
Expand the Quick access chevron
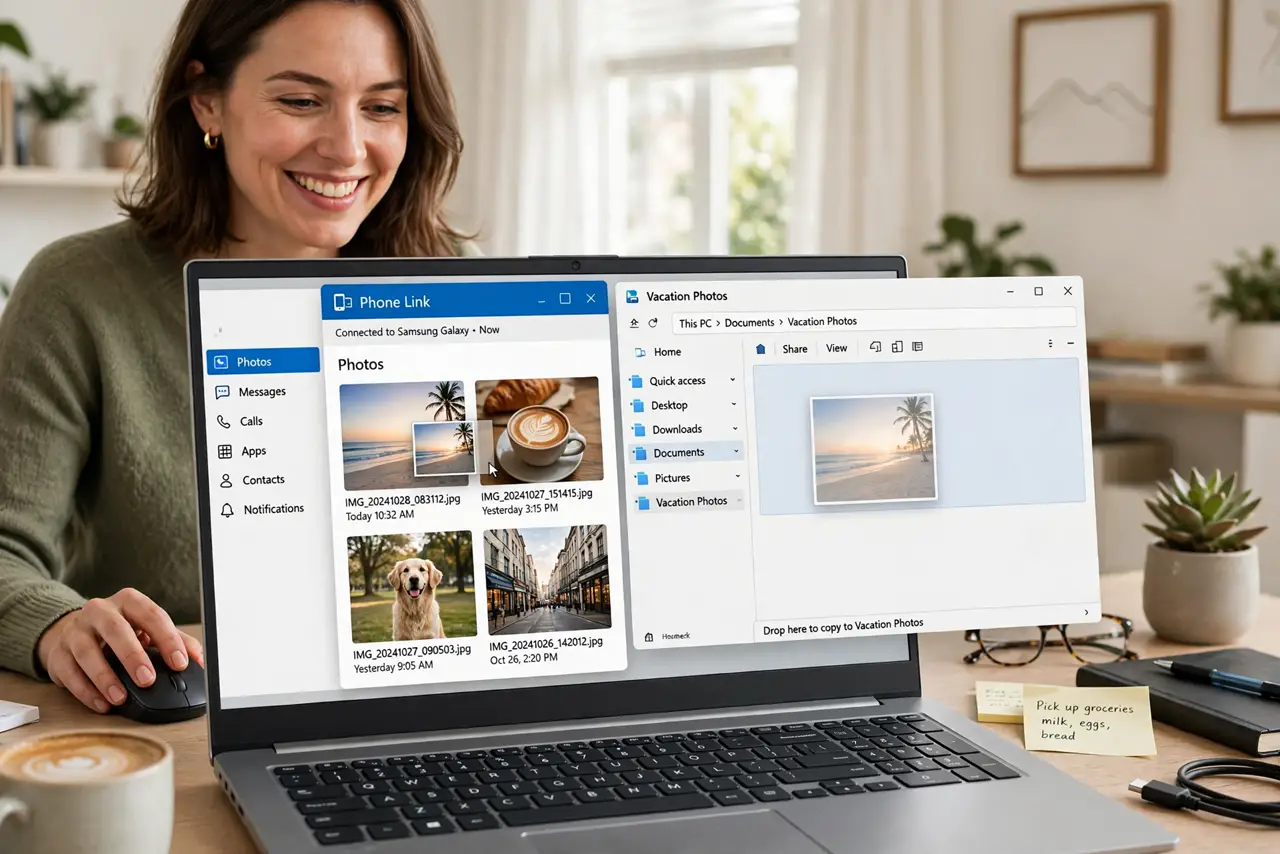click(x=733, y=380)
